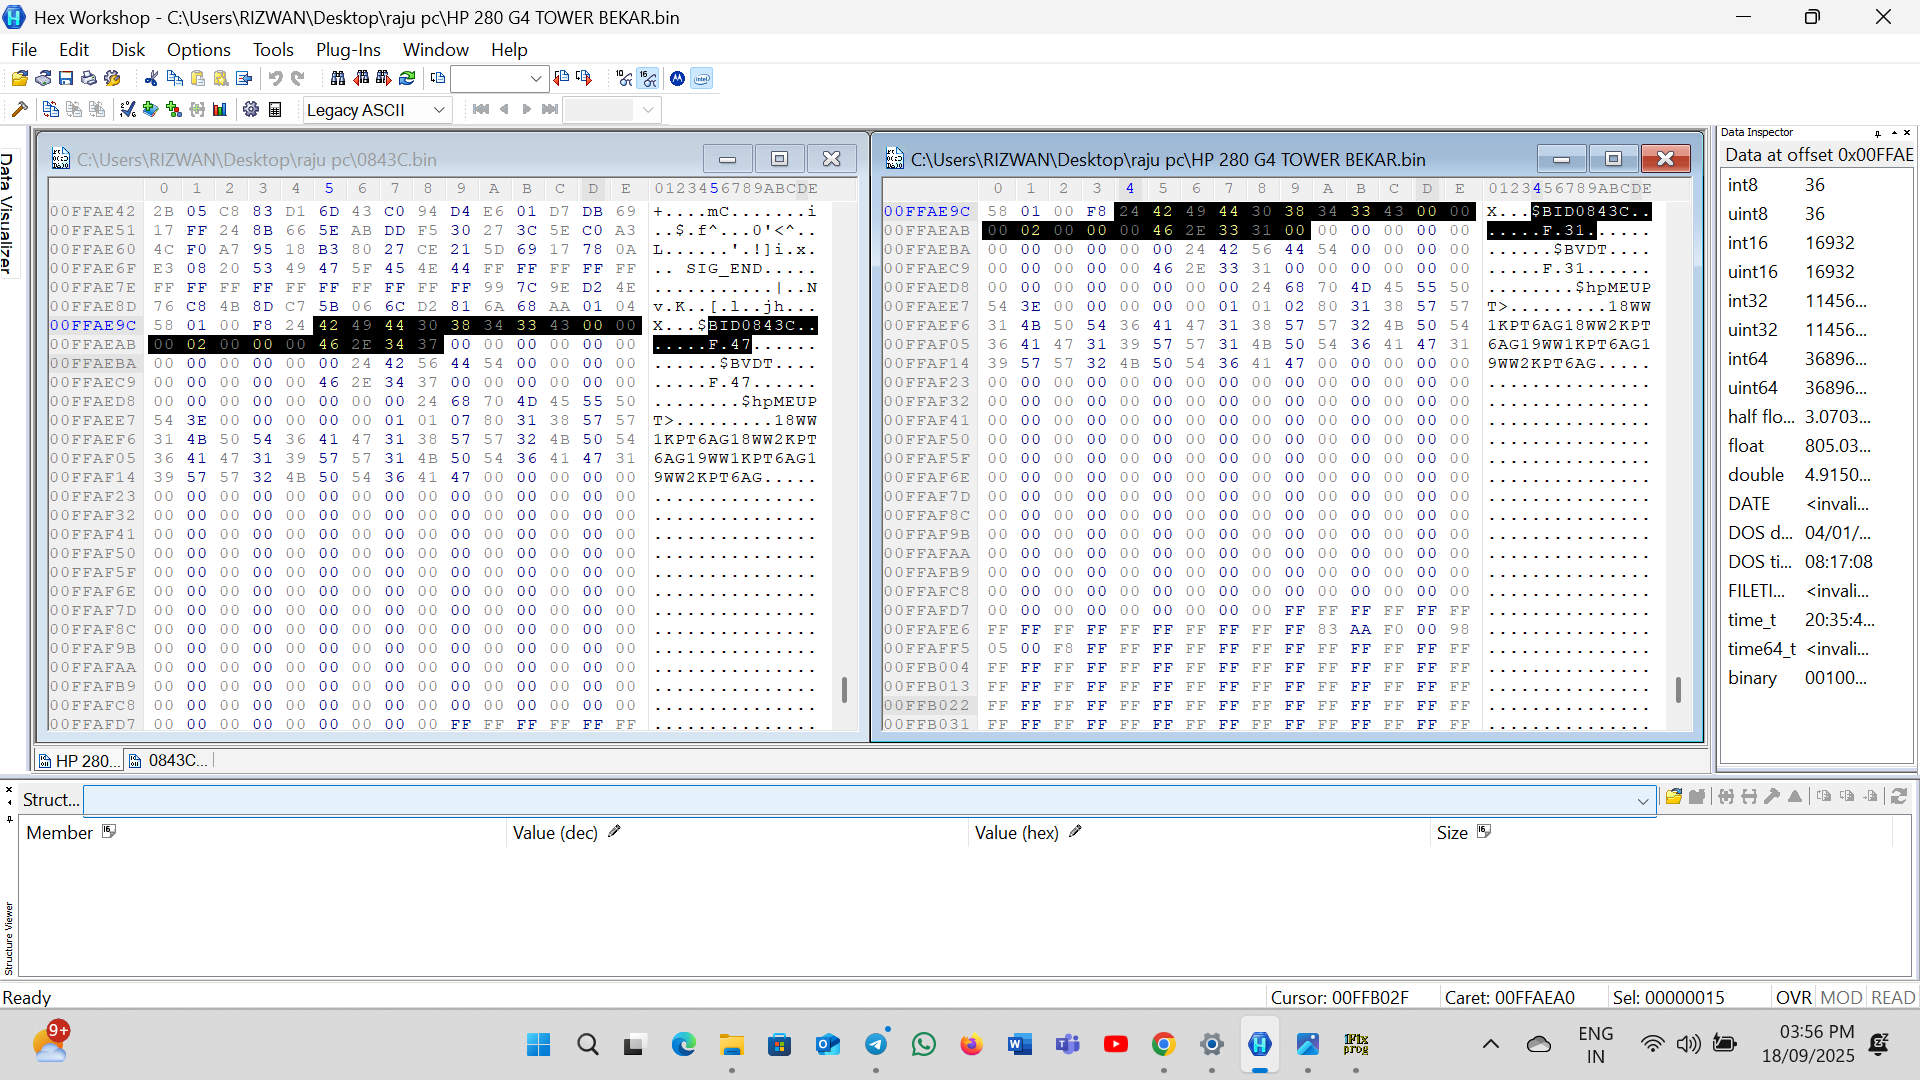Open the Plug-Ins menu
The height and width of the screenshot is (1080, 1920).
point(348,49)
